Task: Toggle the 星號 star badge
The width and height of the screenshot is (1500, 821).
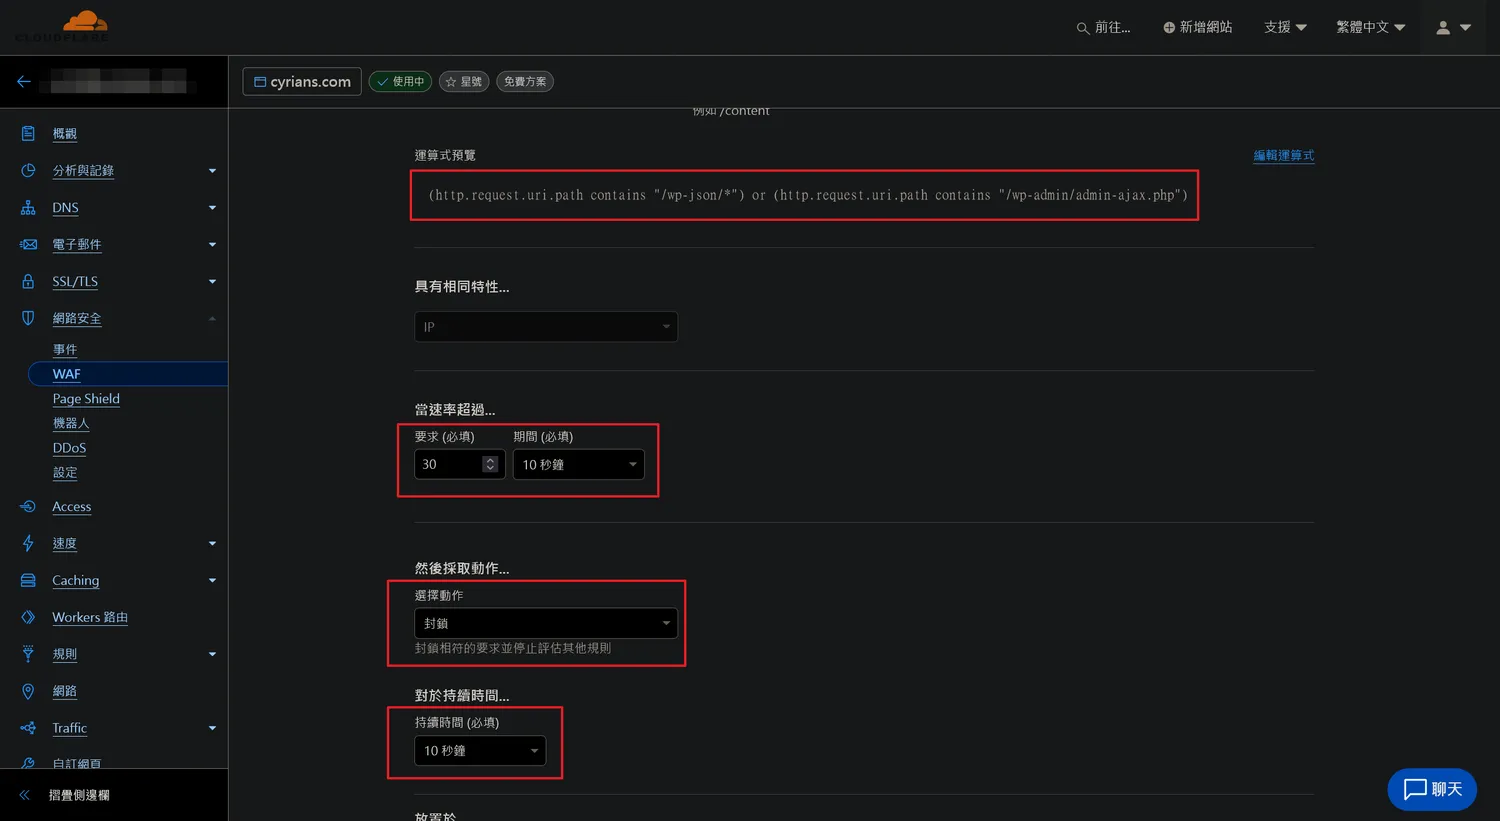Action: 463,82
